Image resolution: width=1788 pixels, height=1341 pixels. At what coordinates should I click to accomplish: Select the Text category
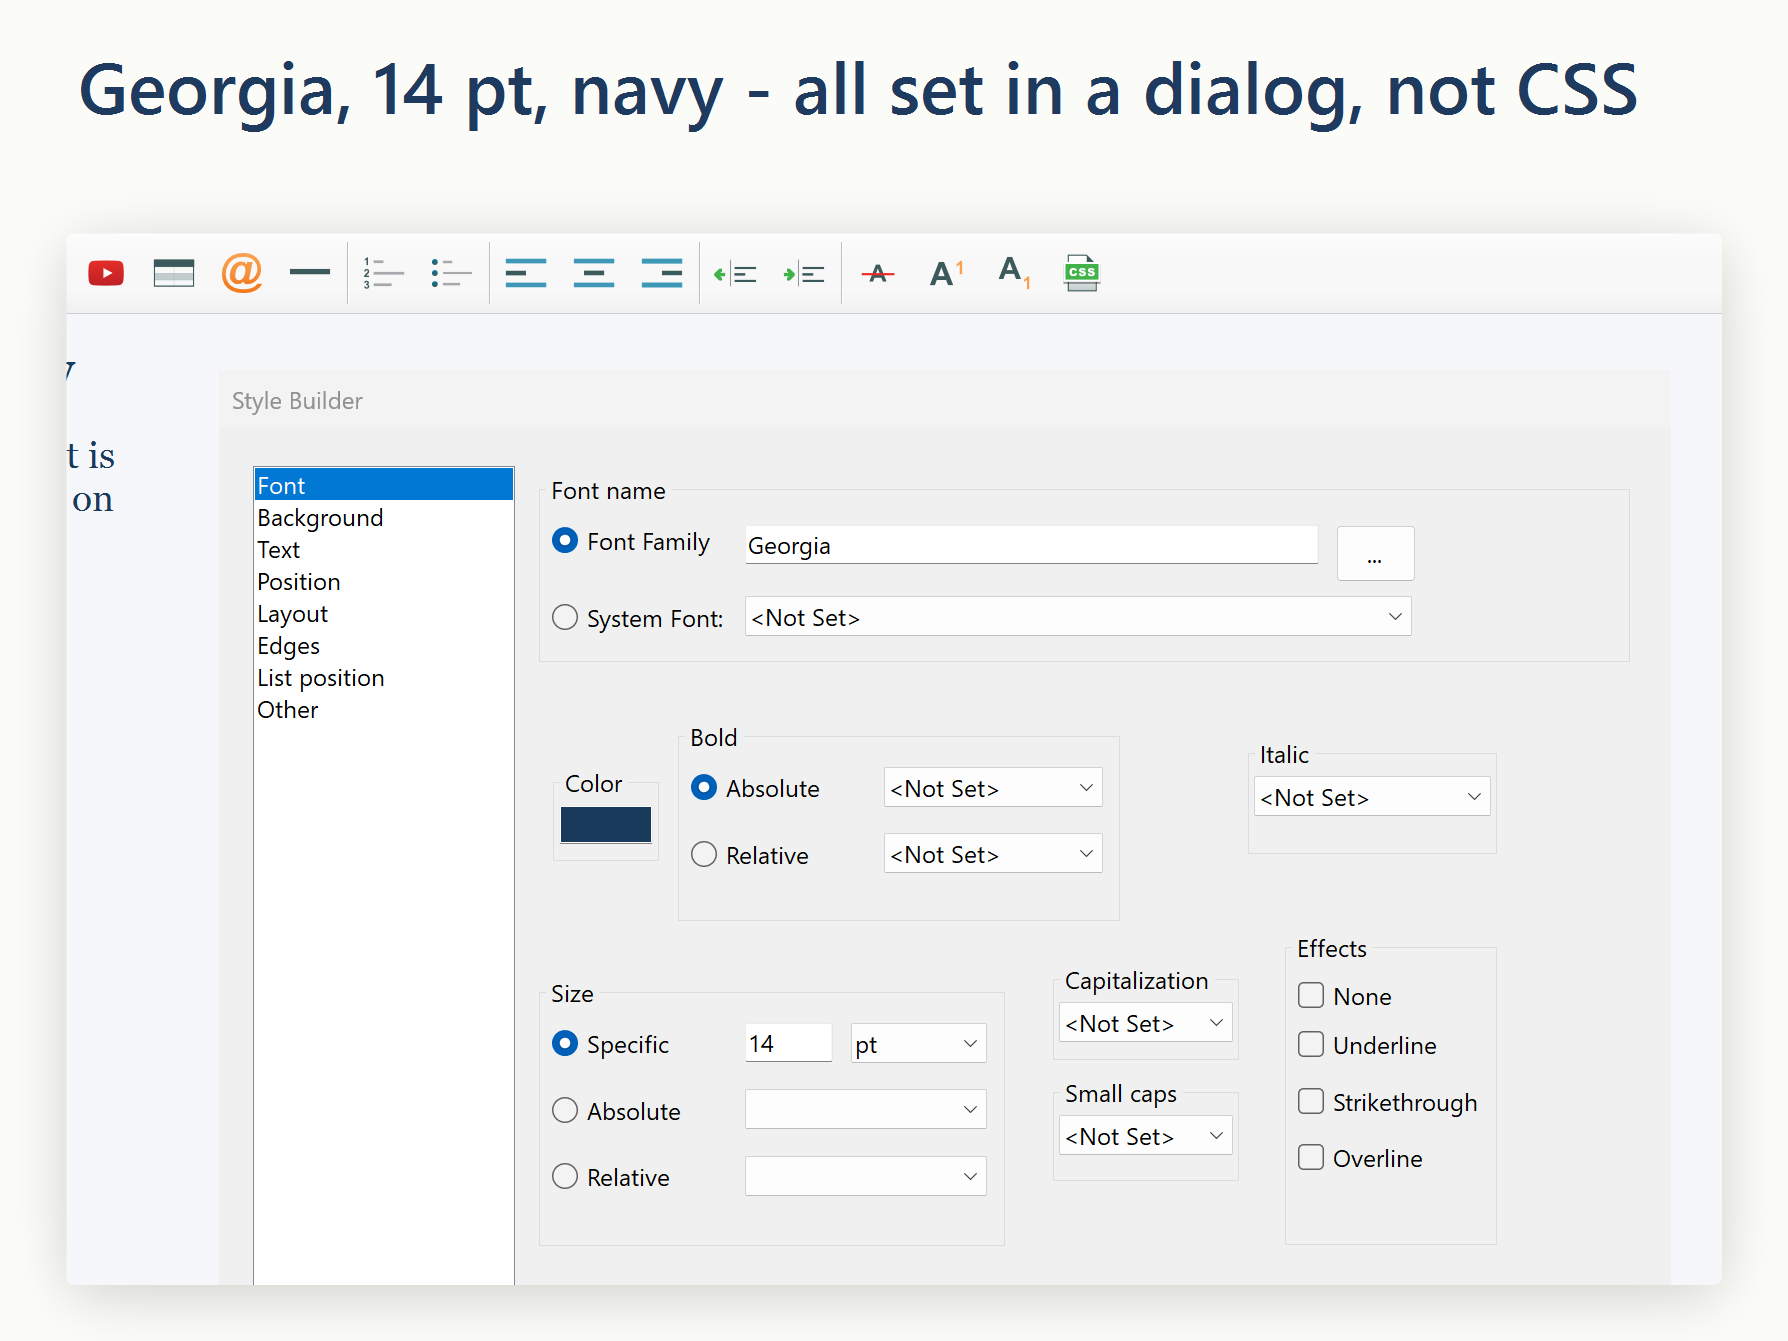tap(384, 549)
